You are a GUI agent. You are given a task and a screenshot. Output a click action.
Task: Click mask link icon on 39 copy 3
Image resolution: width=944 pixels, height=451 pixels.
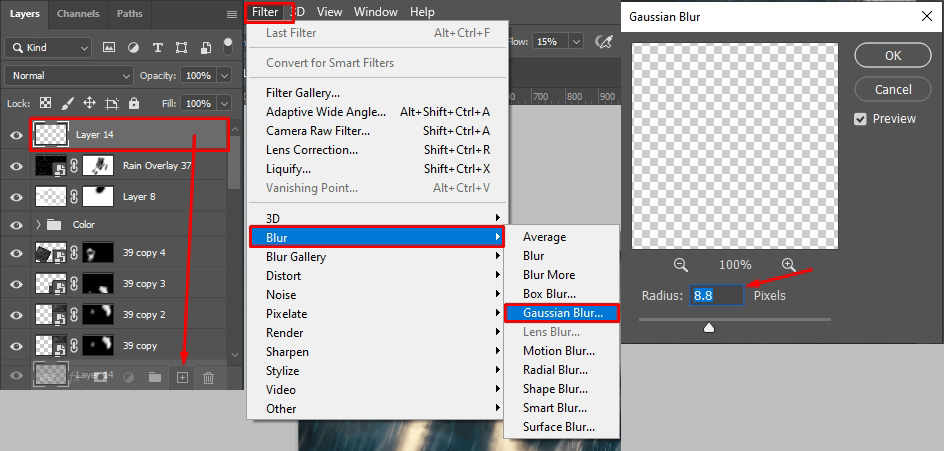tap(74, 284)
